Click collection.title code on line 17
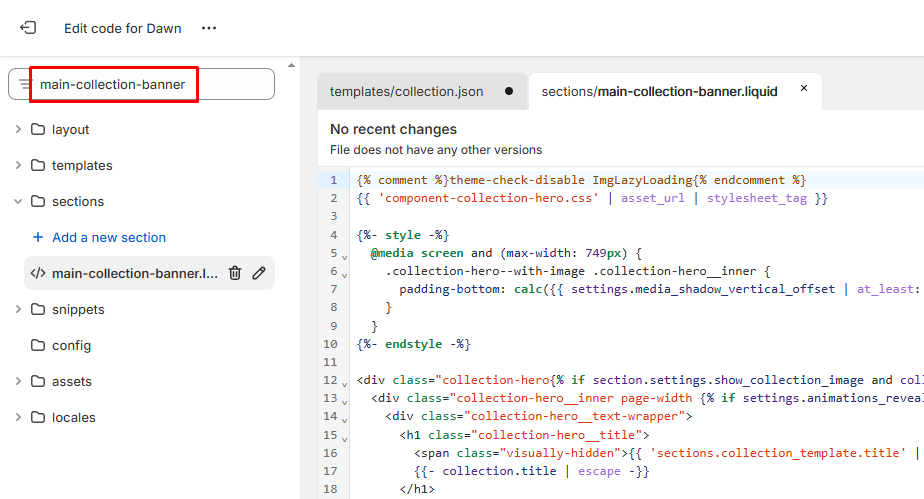924x499 pixels. (499, 471)
